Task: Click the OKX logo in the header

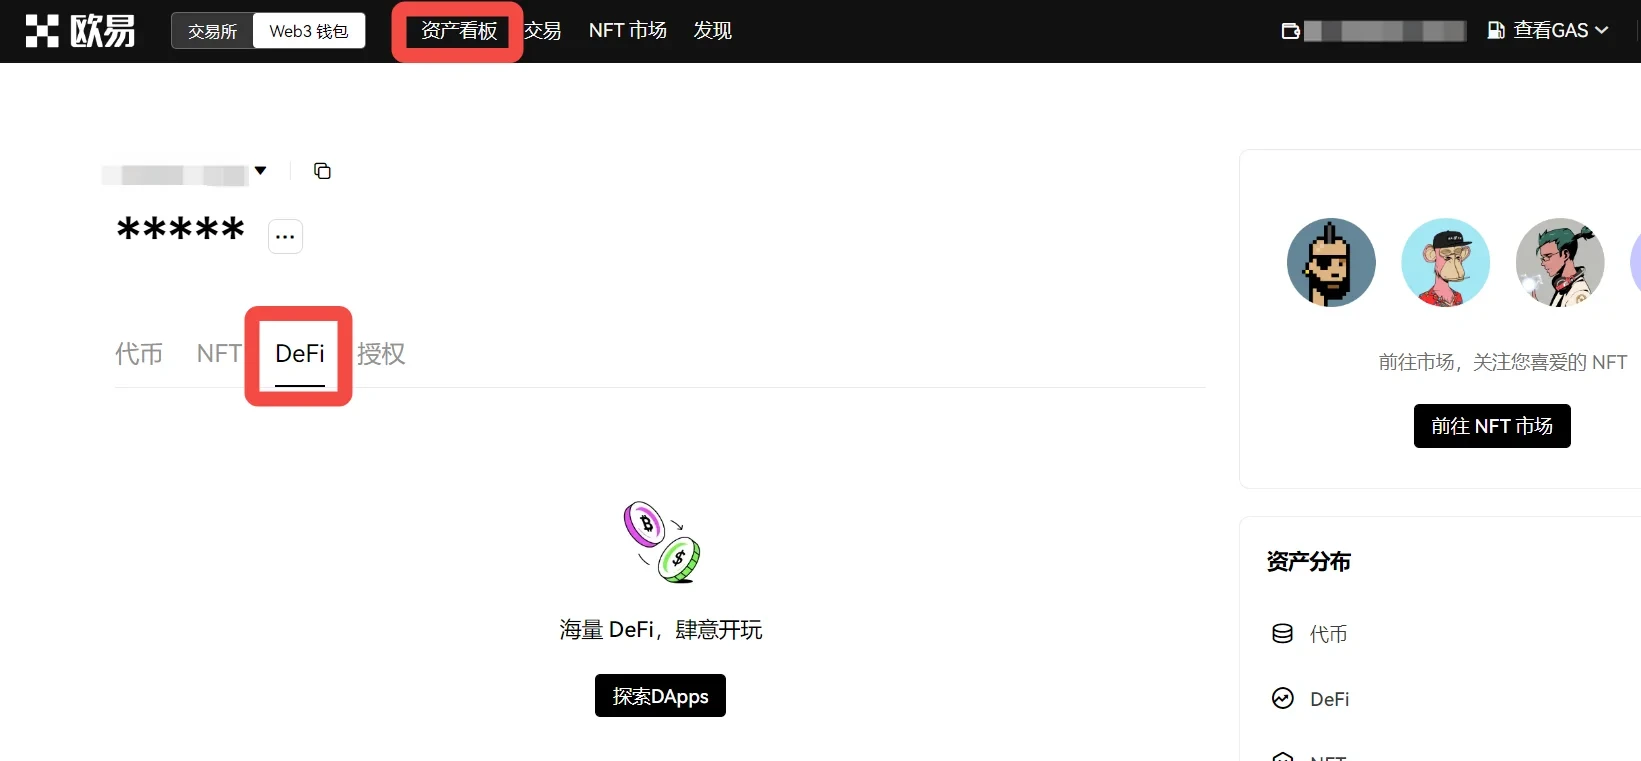Action: pyautogui.click(x=80, y=31)
